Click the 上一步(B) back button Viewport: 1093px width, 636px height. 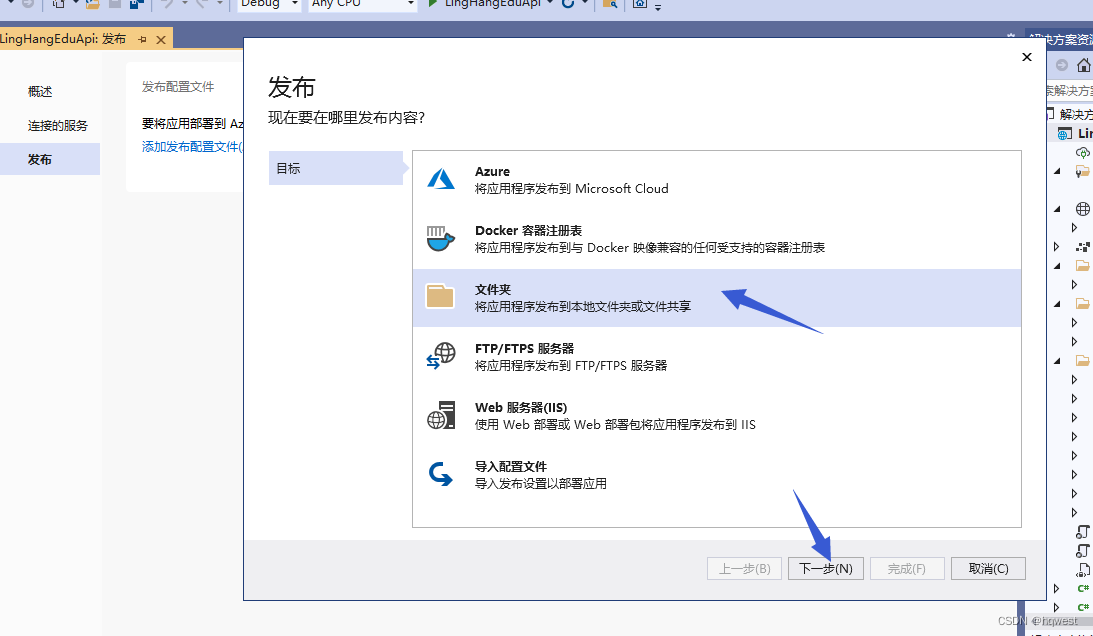[x=744, y=568]
